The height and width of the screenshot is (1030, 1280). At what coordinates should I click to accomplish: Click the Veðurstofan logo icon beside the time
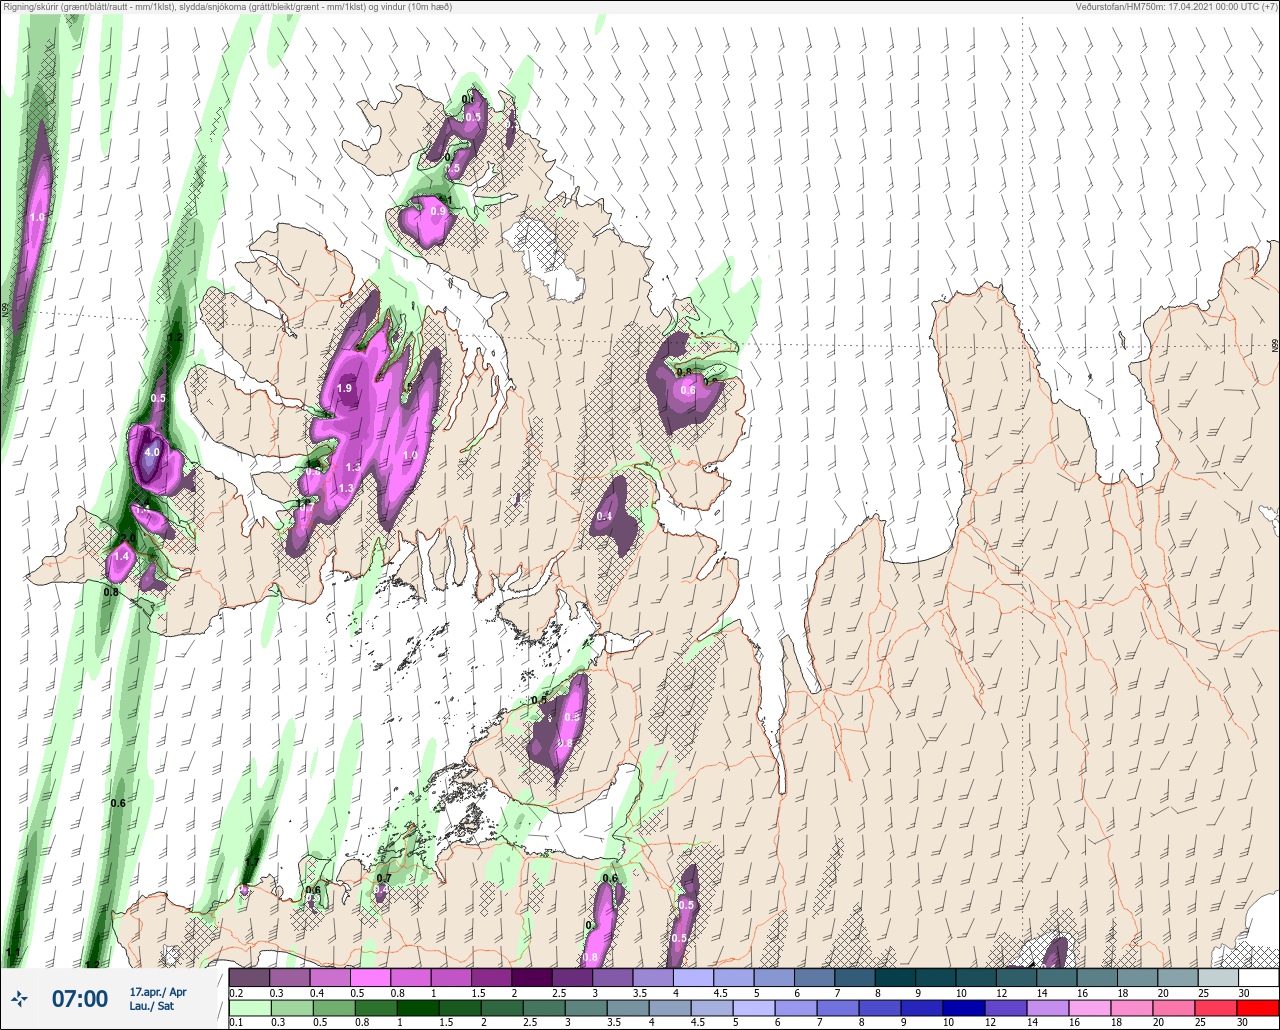[x=19, y=998]
